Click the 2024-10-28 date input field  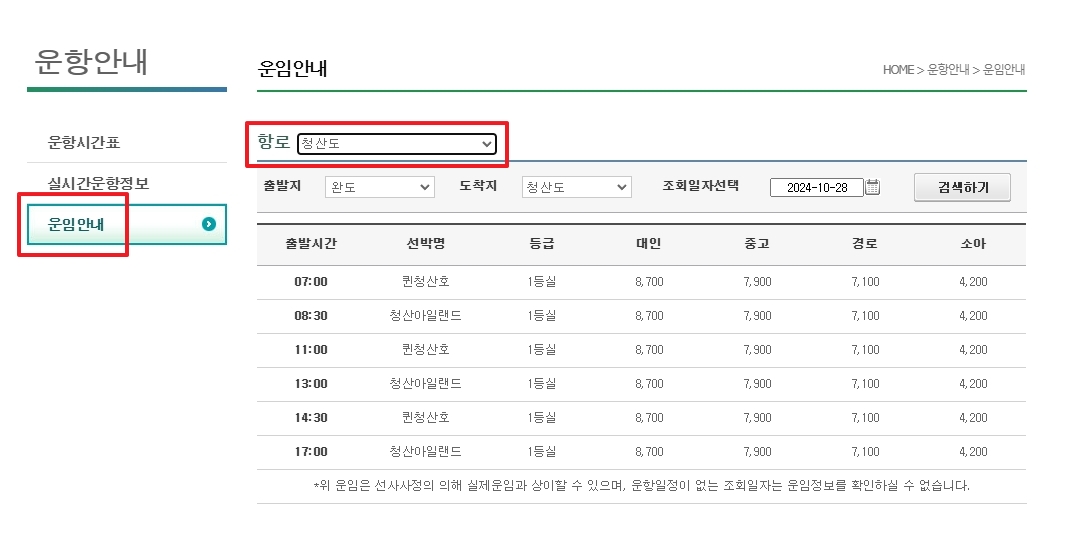817,187
